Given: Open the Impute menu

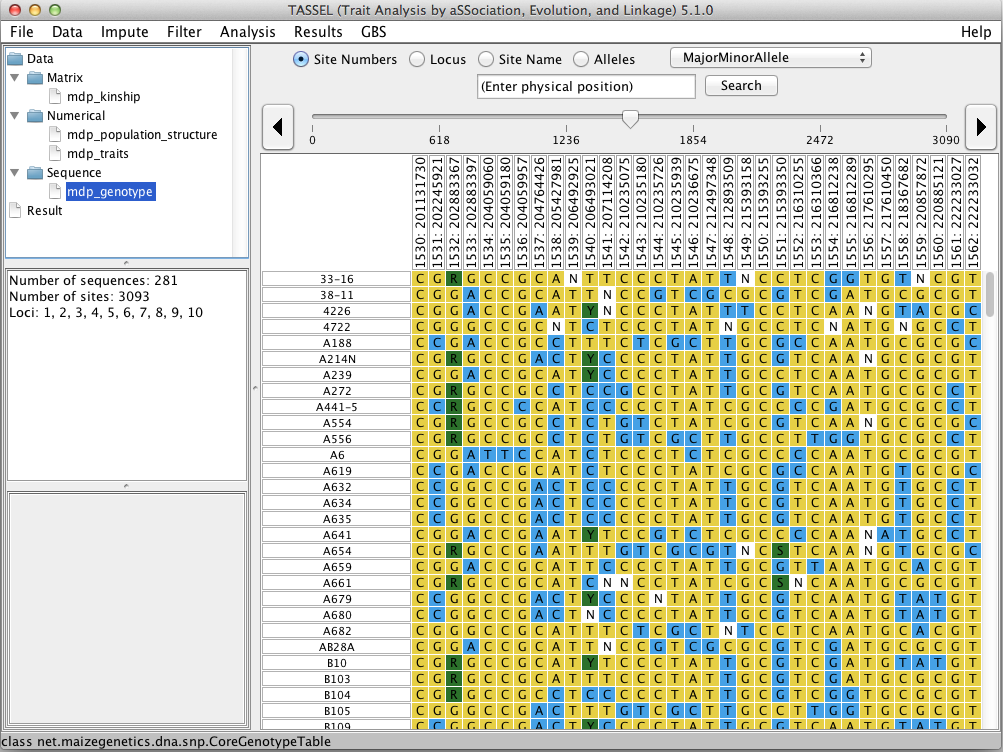Looking at the screenshot, I should coord(124,31).
